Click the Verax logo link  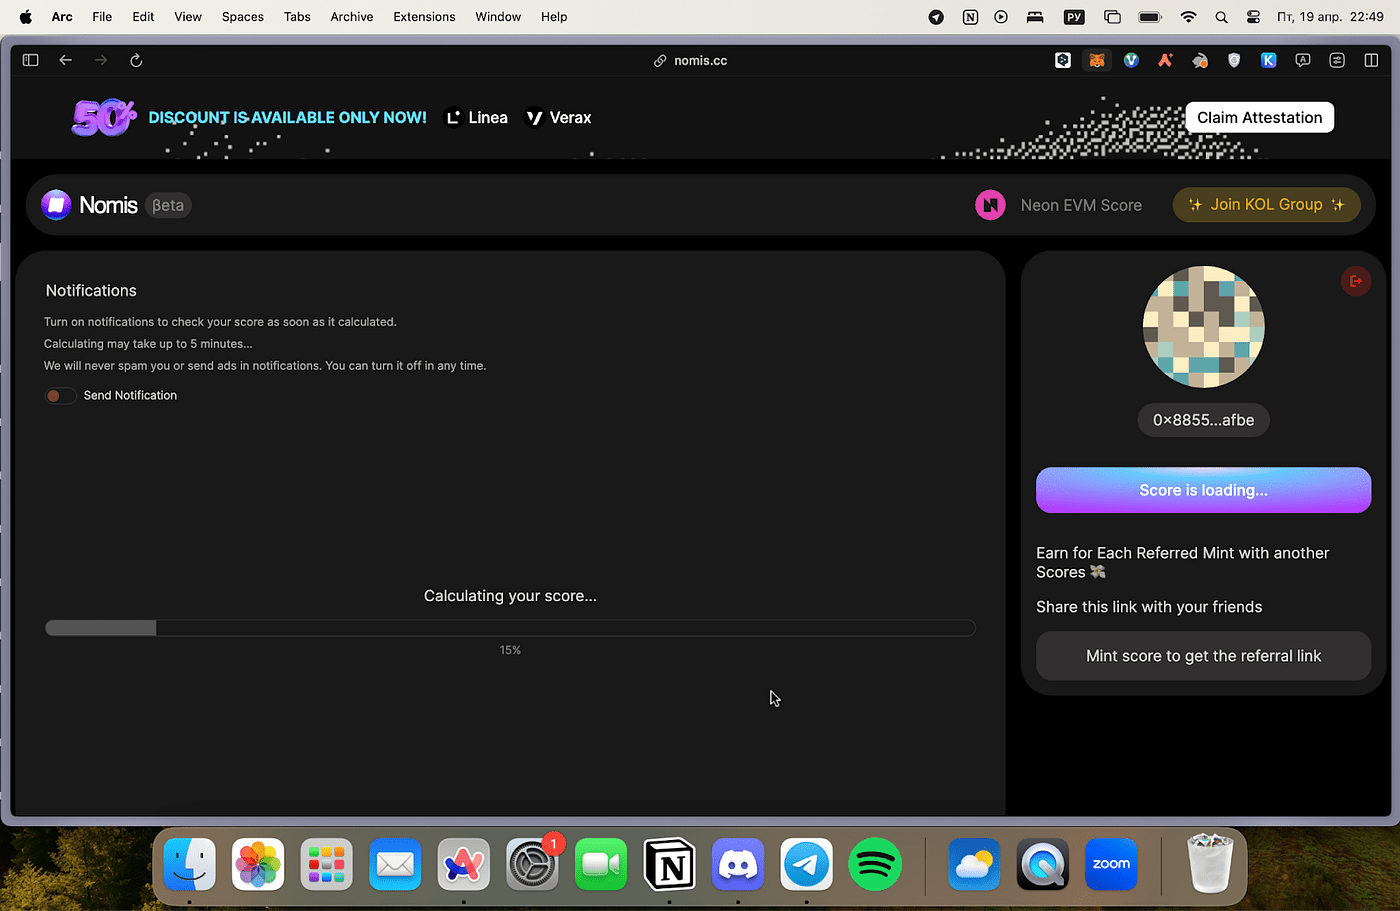(558, 118)
